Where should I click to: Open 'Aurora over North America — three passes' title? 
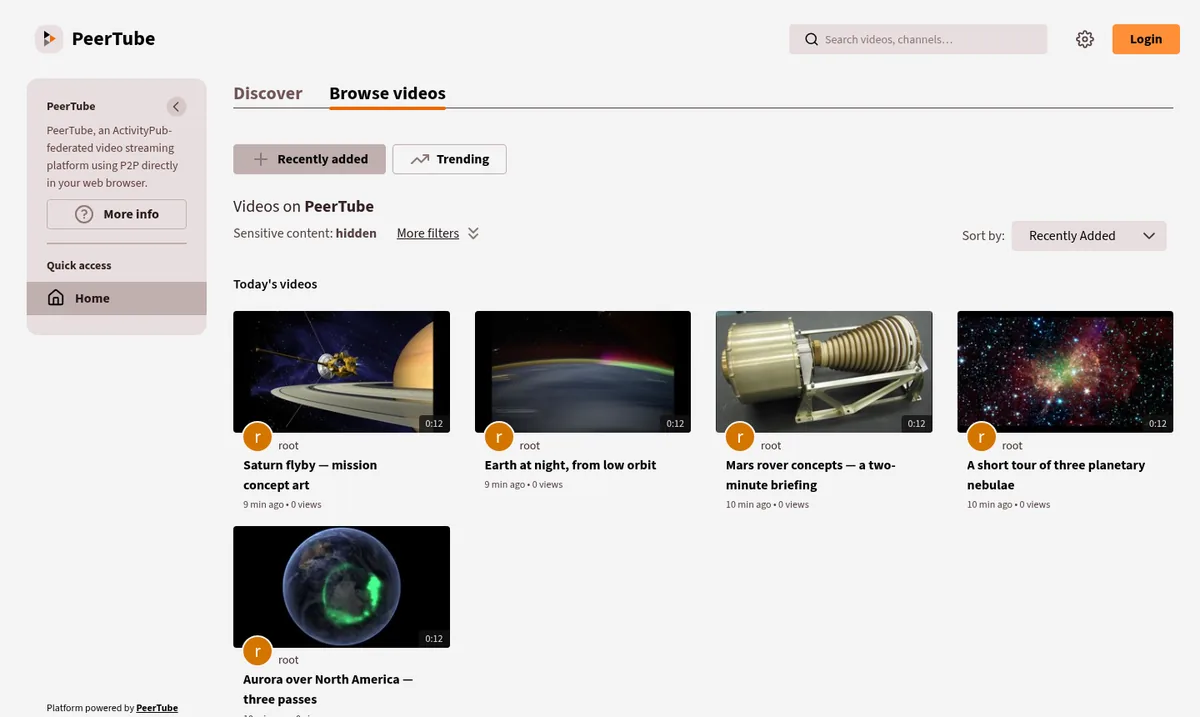click(328, 689)
